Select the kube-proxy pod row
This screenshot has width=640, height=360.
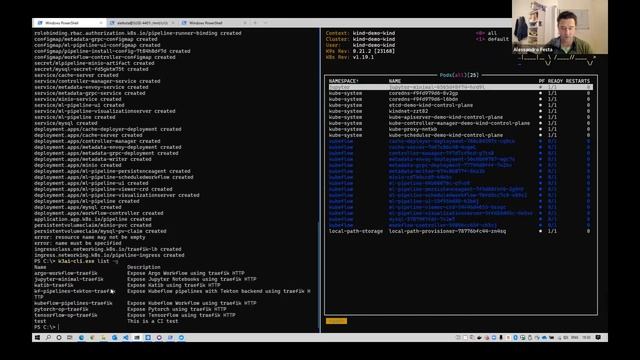point(460,129)
